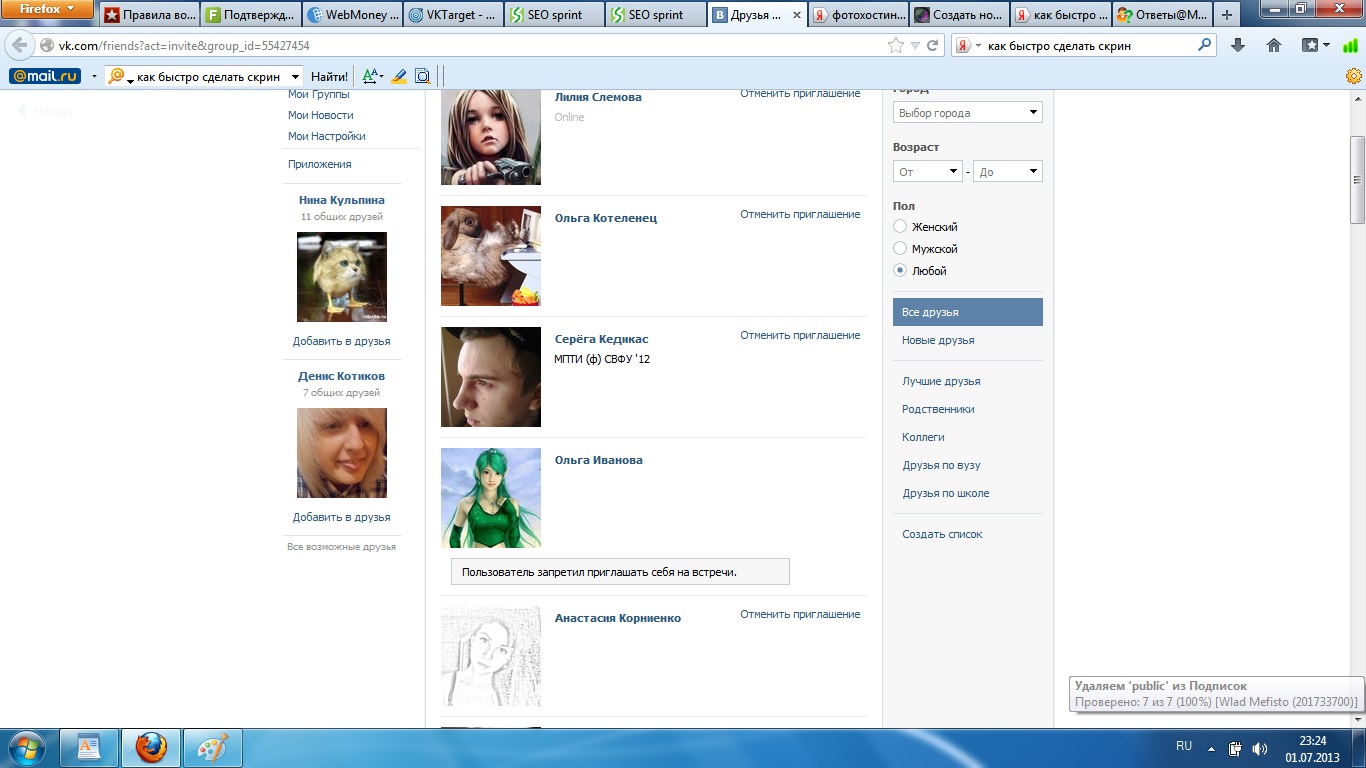Select the Женский gender radio button
The width and height of the screenshot is (1366, 768).
[x=900, y=227]
